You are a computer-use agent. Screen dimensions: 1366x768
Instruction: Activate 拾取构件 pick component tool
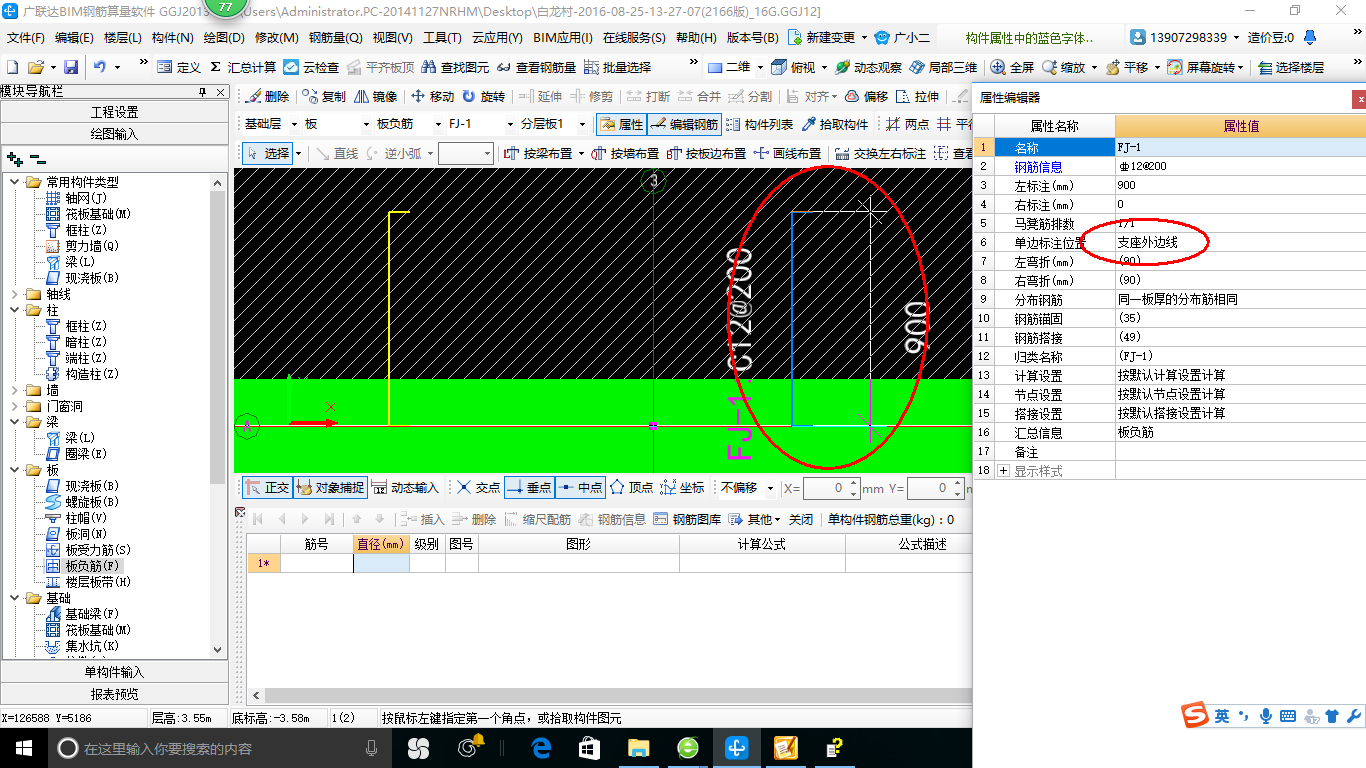[x=834, y=124]
